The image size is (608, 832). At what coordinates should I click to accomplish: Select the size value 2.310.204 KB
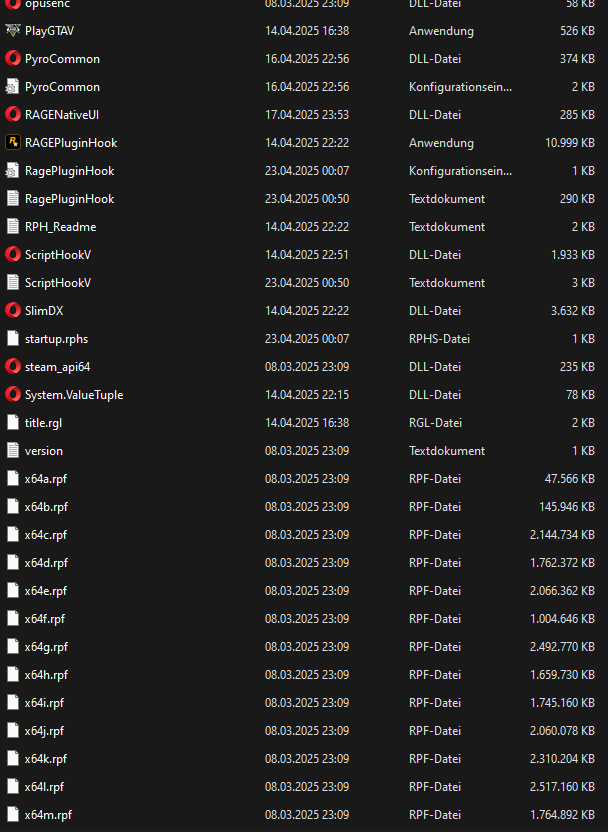click(x=562, y=759)
